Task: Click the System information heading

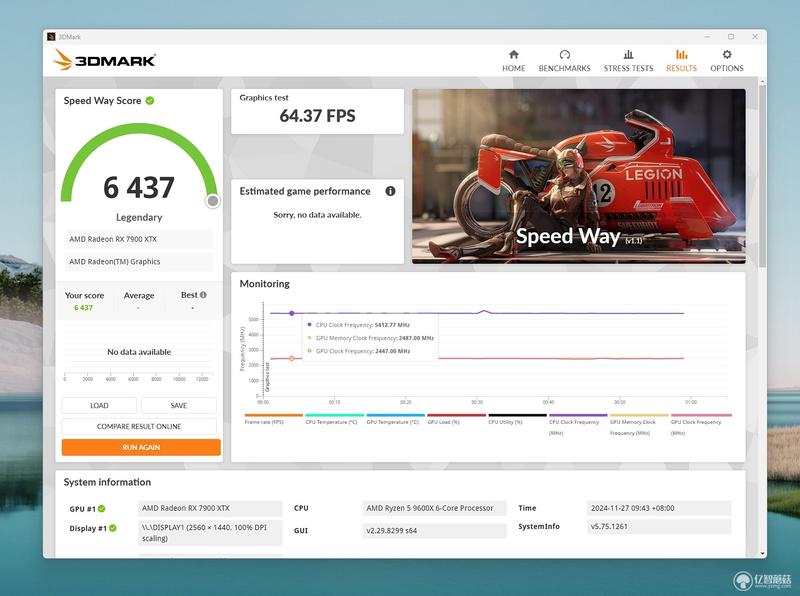Action: click(x=107, y=482)
